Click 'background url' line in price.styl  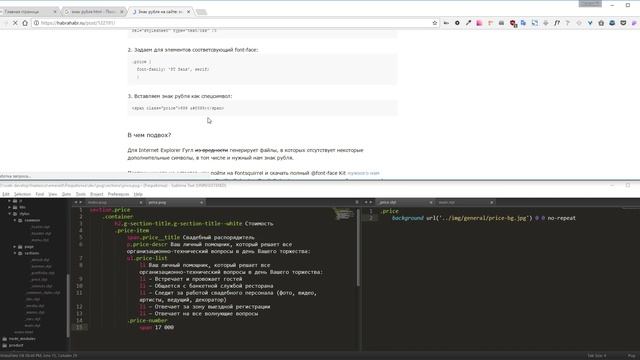pos(484,218)
